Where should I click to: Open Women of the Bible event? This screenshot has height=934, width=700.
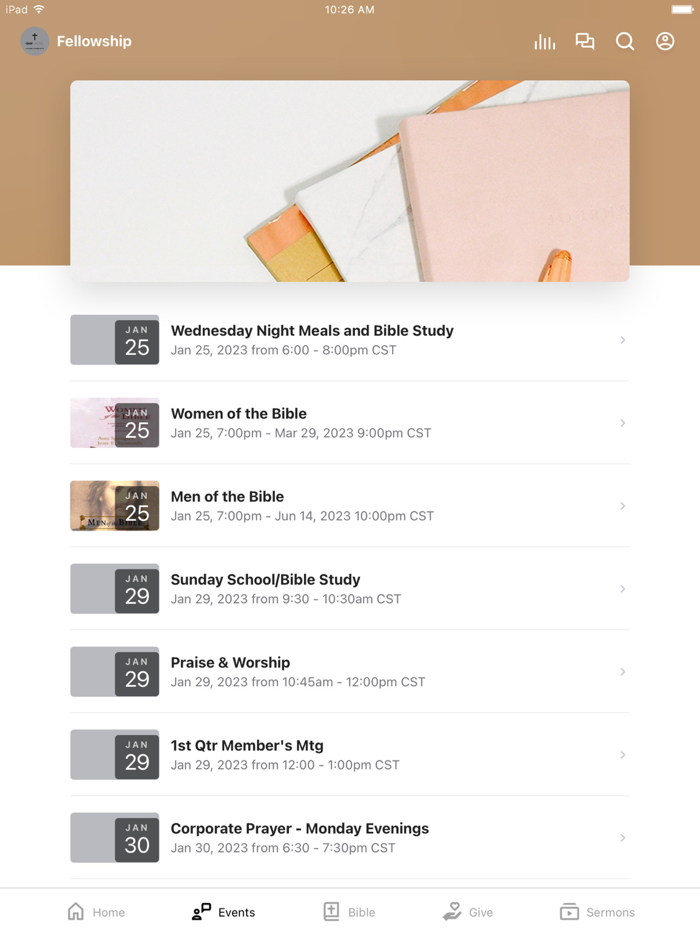coord(350,422)
